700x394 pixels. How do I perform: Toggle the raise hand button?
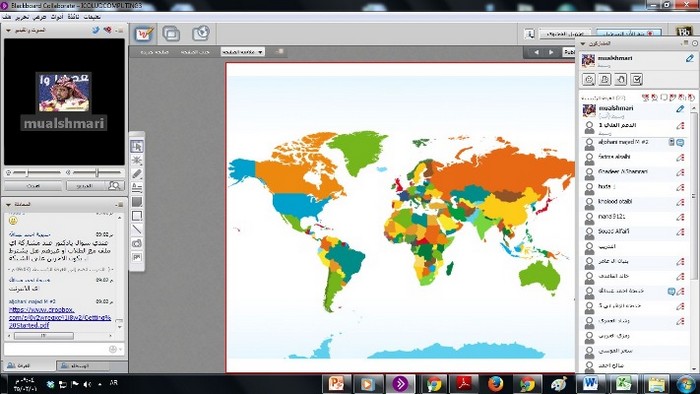click(621, 80)
